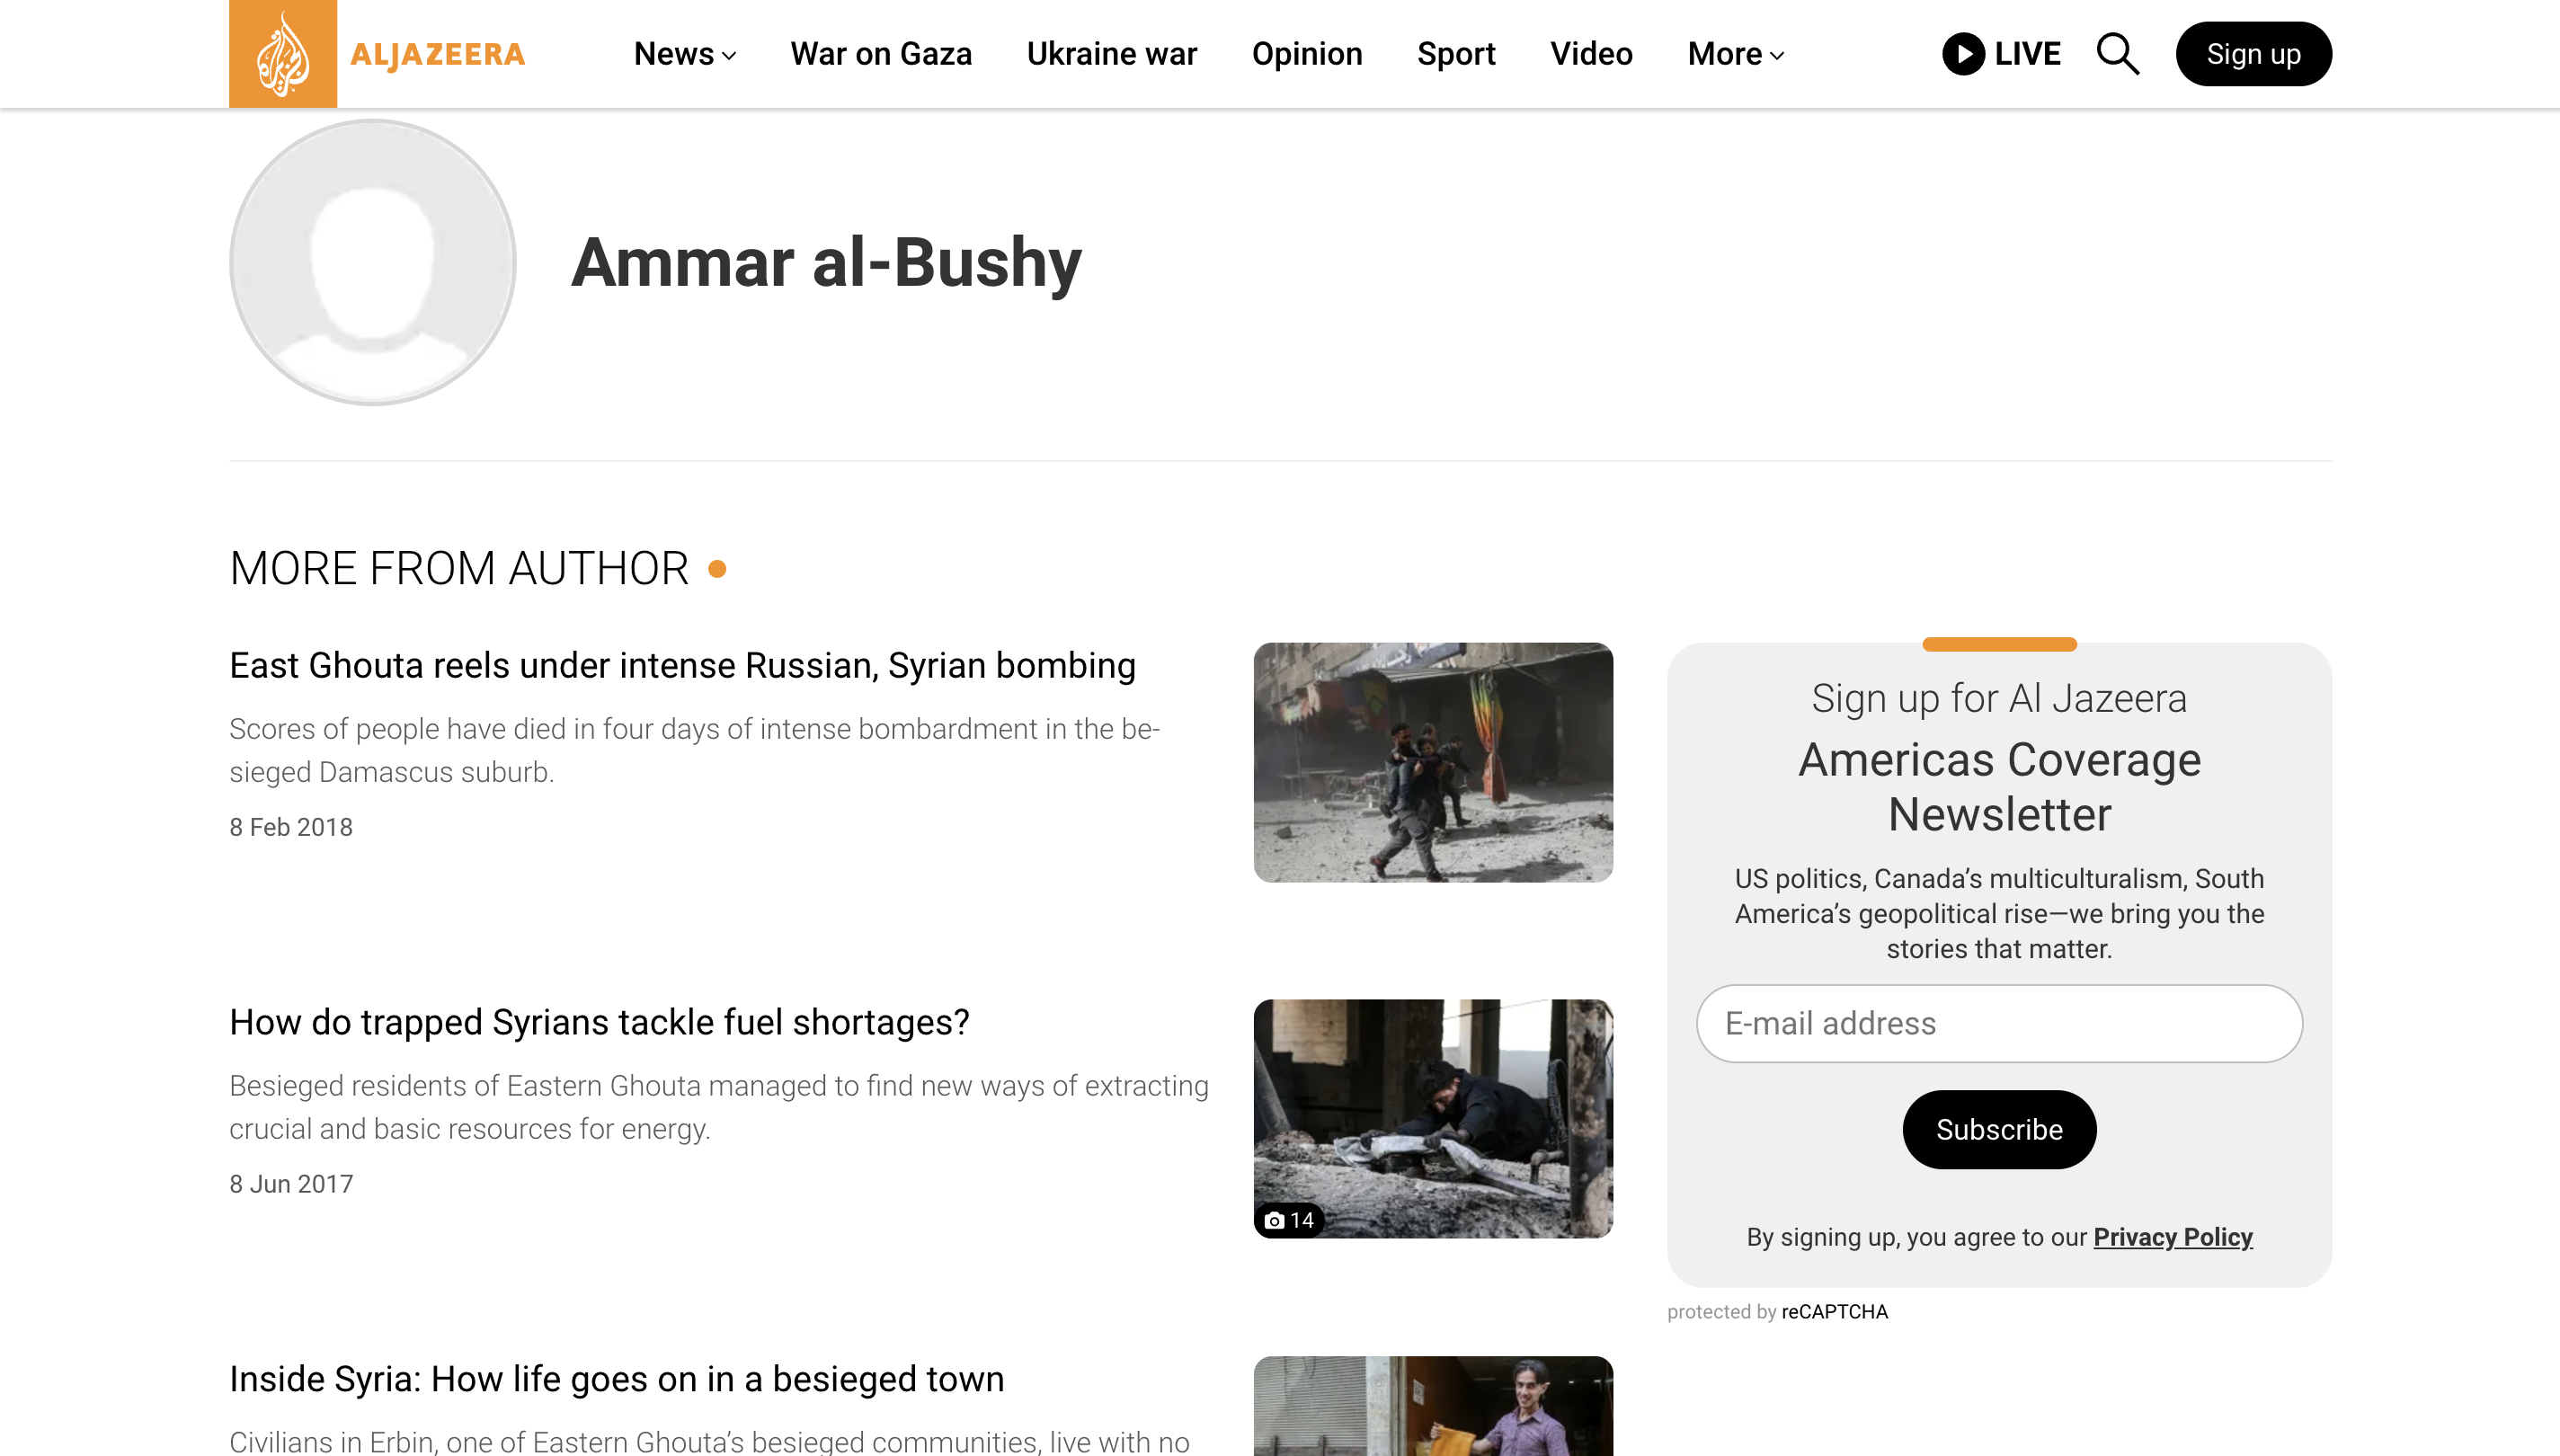Viewport: 2560px width, 1456px height.
Task: Click the author avatar placeholder
Action: pyautogui.click(x=373, y=263)
